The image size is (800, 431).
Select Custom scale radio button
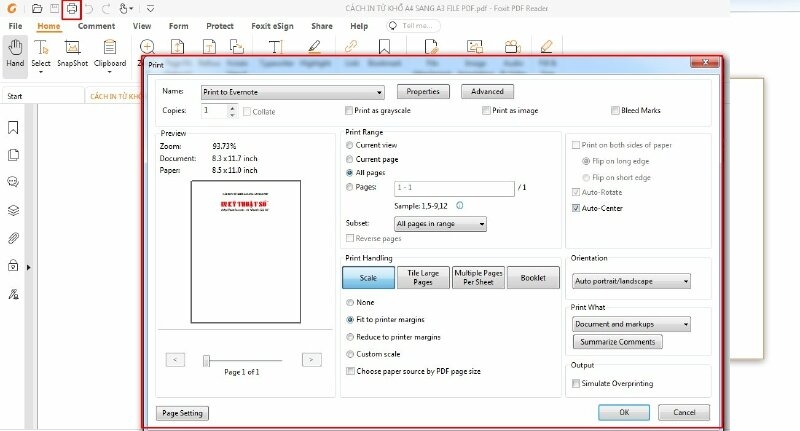350,354
